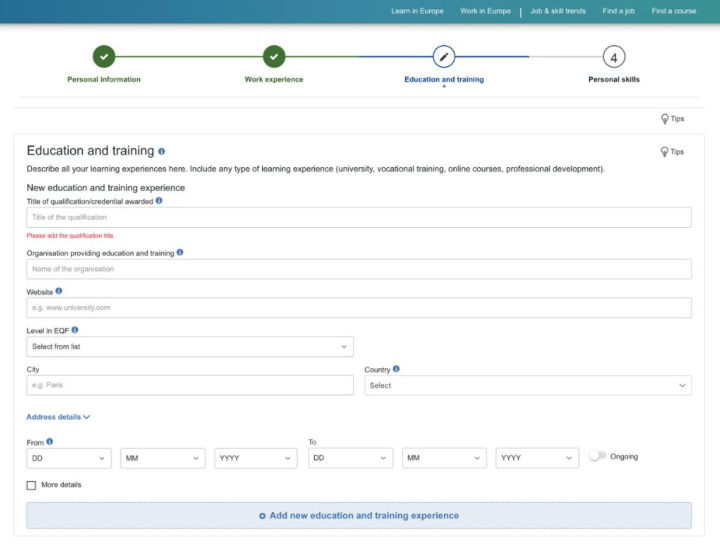Open the Country select dropdown
The width and height of the screenshot is (720, 558).
point(528,385)
